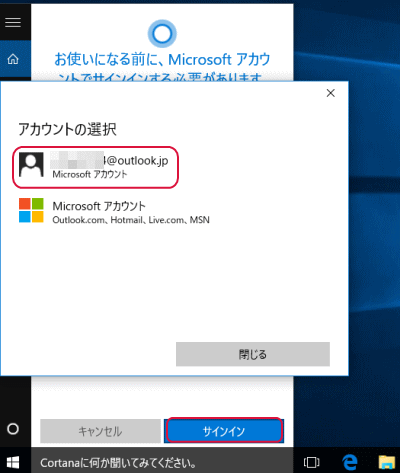Click the お使いになる前に、Microsoft アカウント message text
Viewport: 400px width, 473px height.
click(x=162, y=67)
